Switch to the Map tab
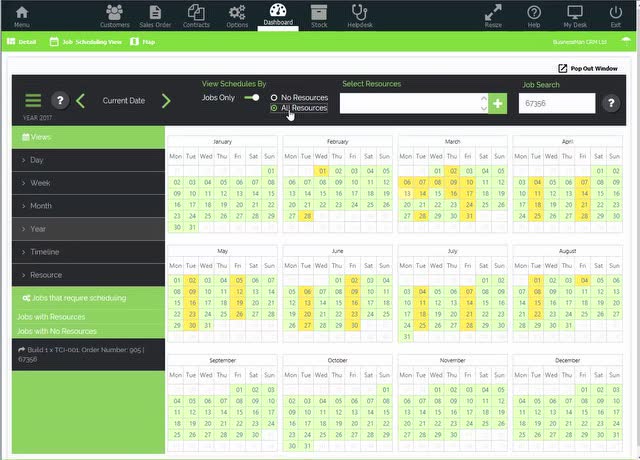This screenshot has height=460, width=640. [142, 42]
